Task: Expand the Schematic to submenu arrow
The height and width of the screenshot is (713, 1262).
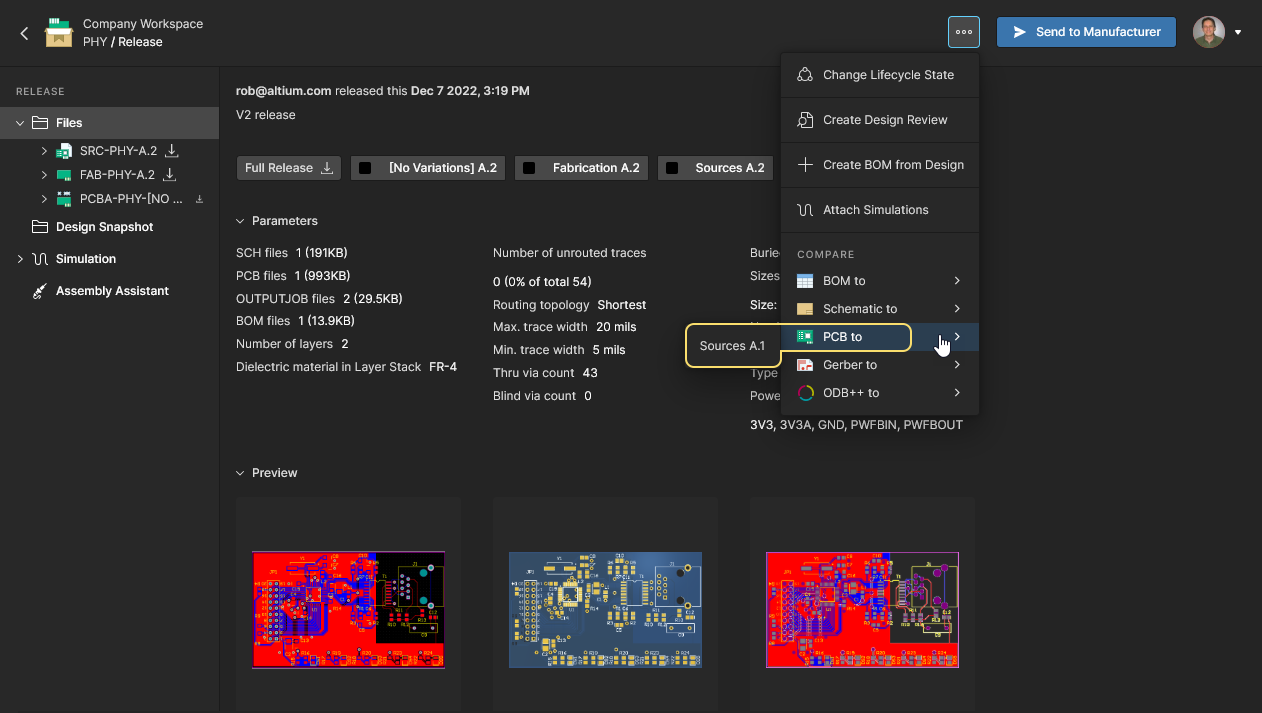Action: click(957, 309)
